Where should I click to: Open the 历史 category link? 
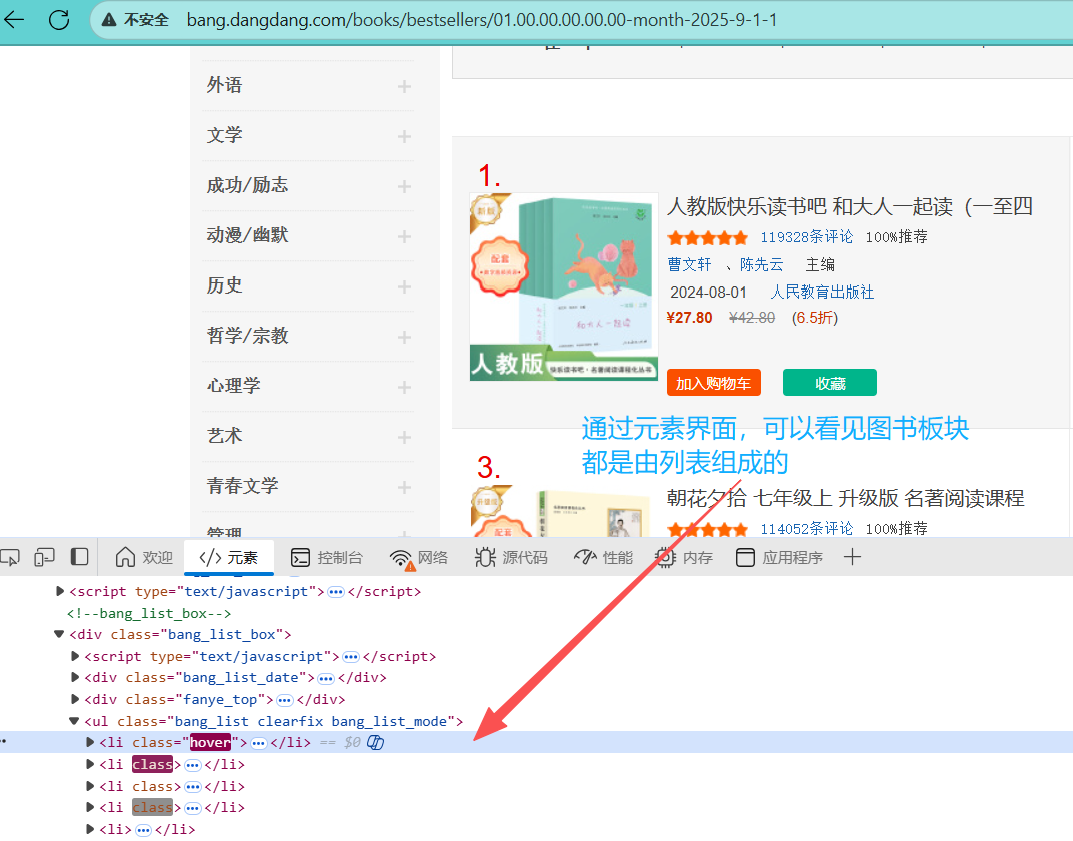click(224, 285)
